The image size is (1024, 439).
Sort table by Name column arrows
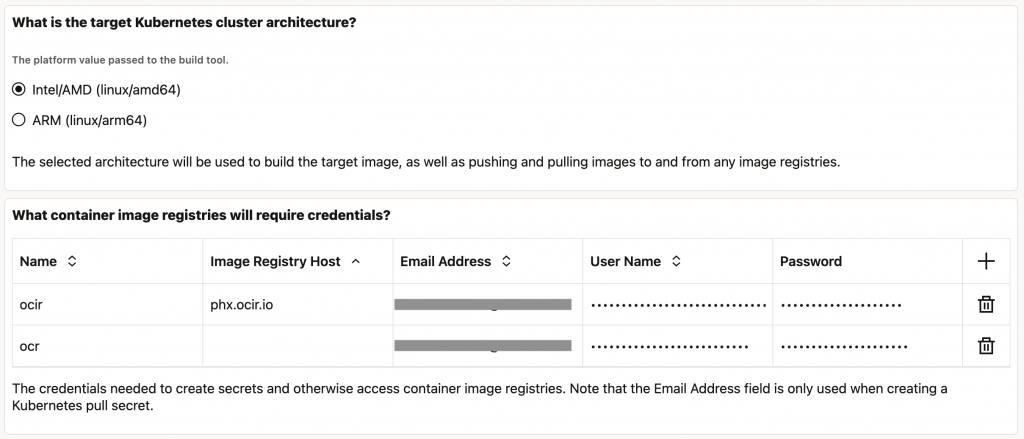(x=72, y=261)
